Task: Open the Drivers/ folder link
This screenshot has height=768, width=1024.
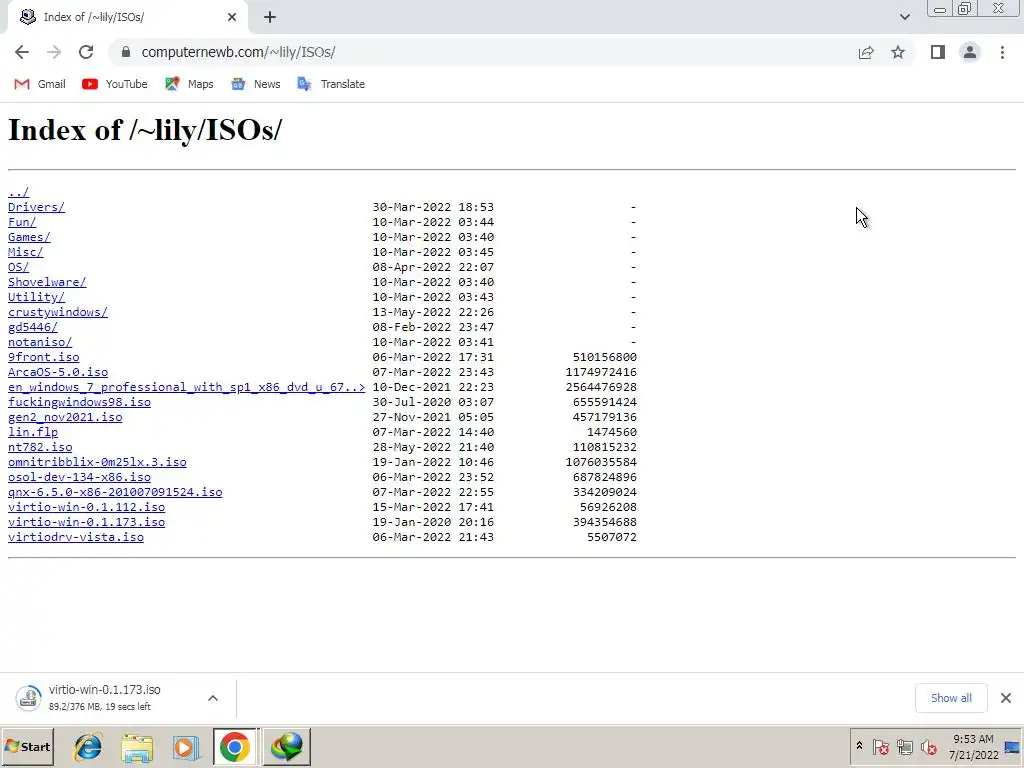Action: 36,207
